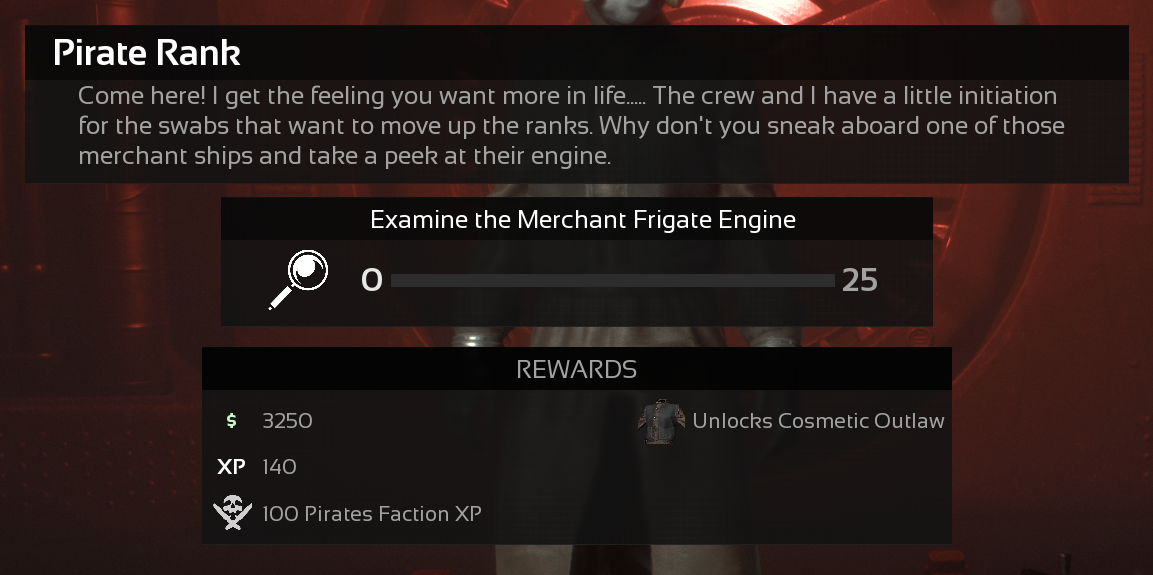The width and height of the screenshot is (1153, 575).
Task: Click the objective progress bar
Action: click(x=612, y=281)
